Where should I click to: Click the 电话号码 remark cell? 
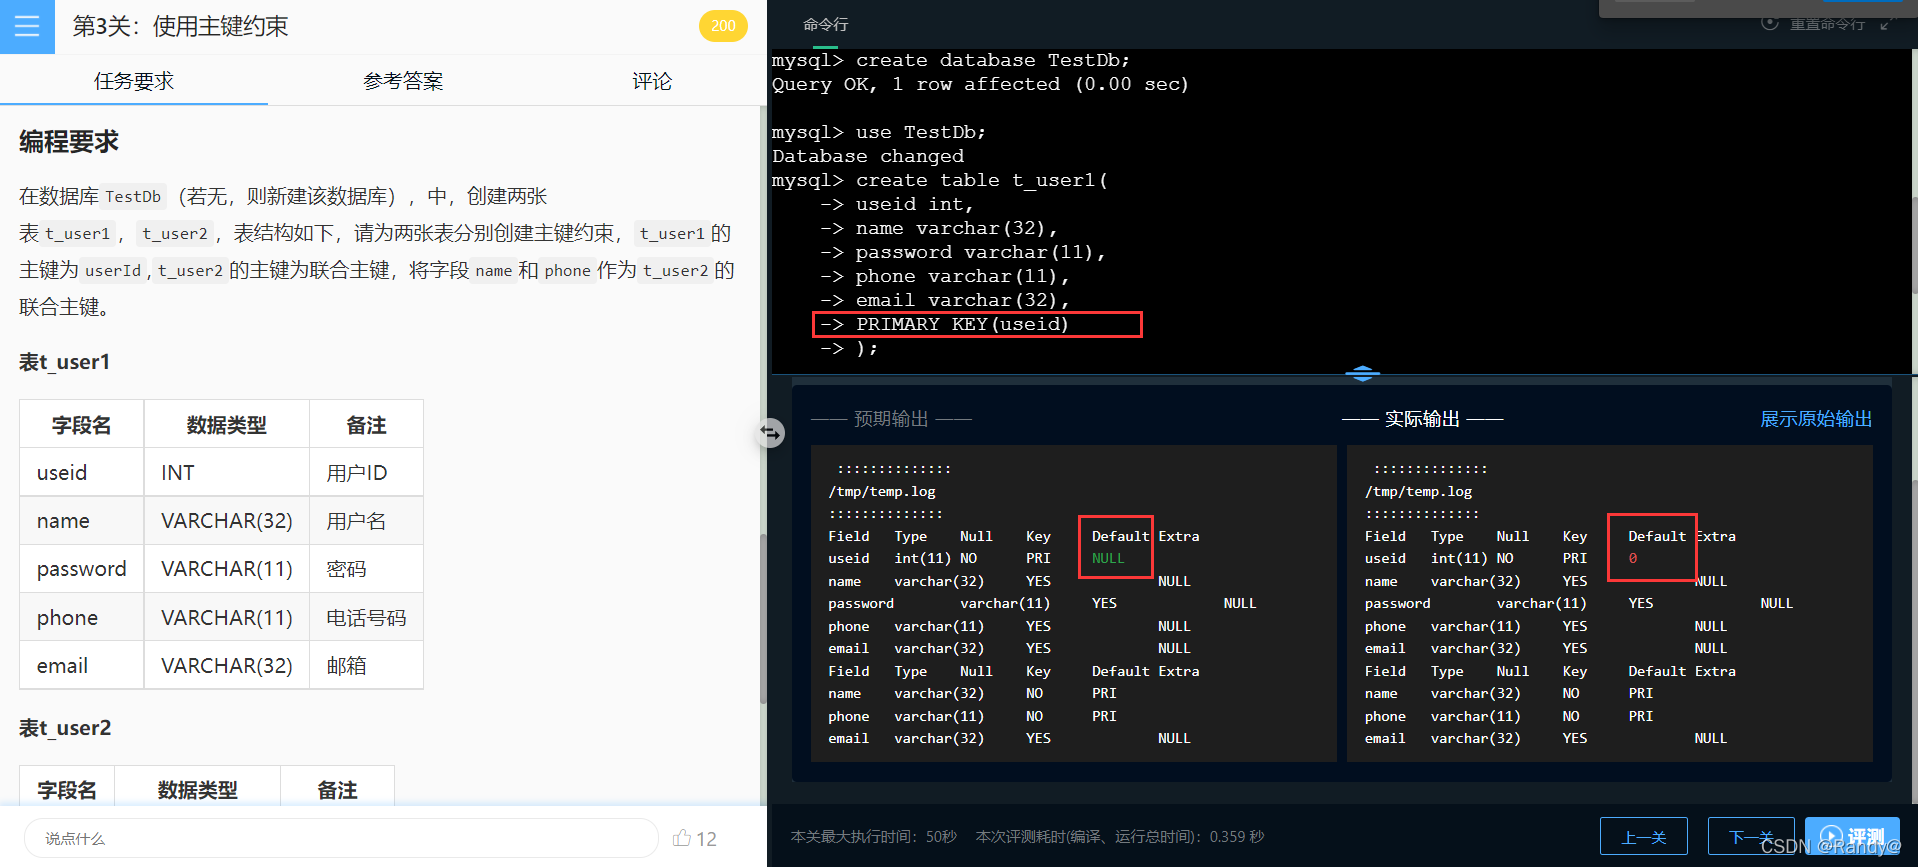[x=366, y=618]
